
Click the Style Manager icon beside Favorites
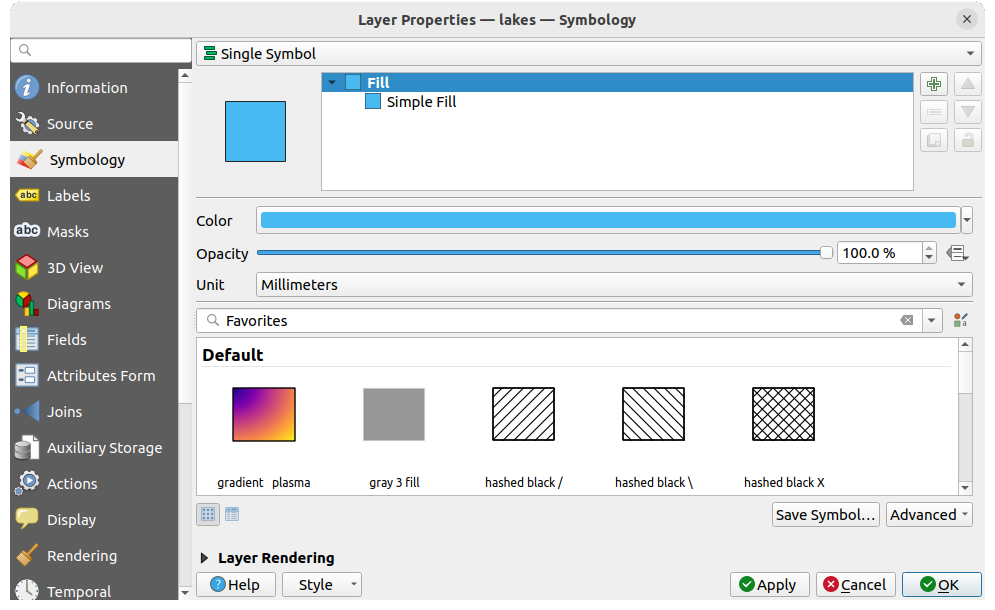pos(960,321)
